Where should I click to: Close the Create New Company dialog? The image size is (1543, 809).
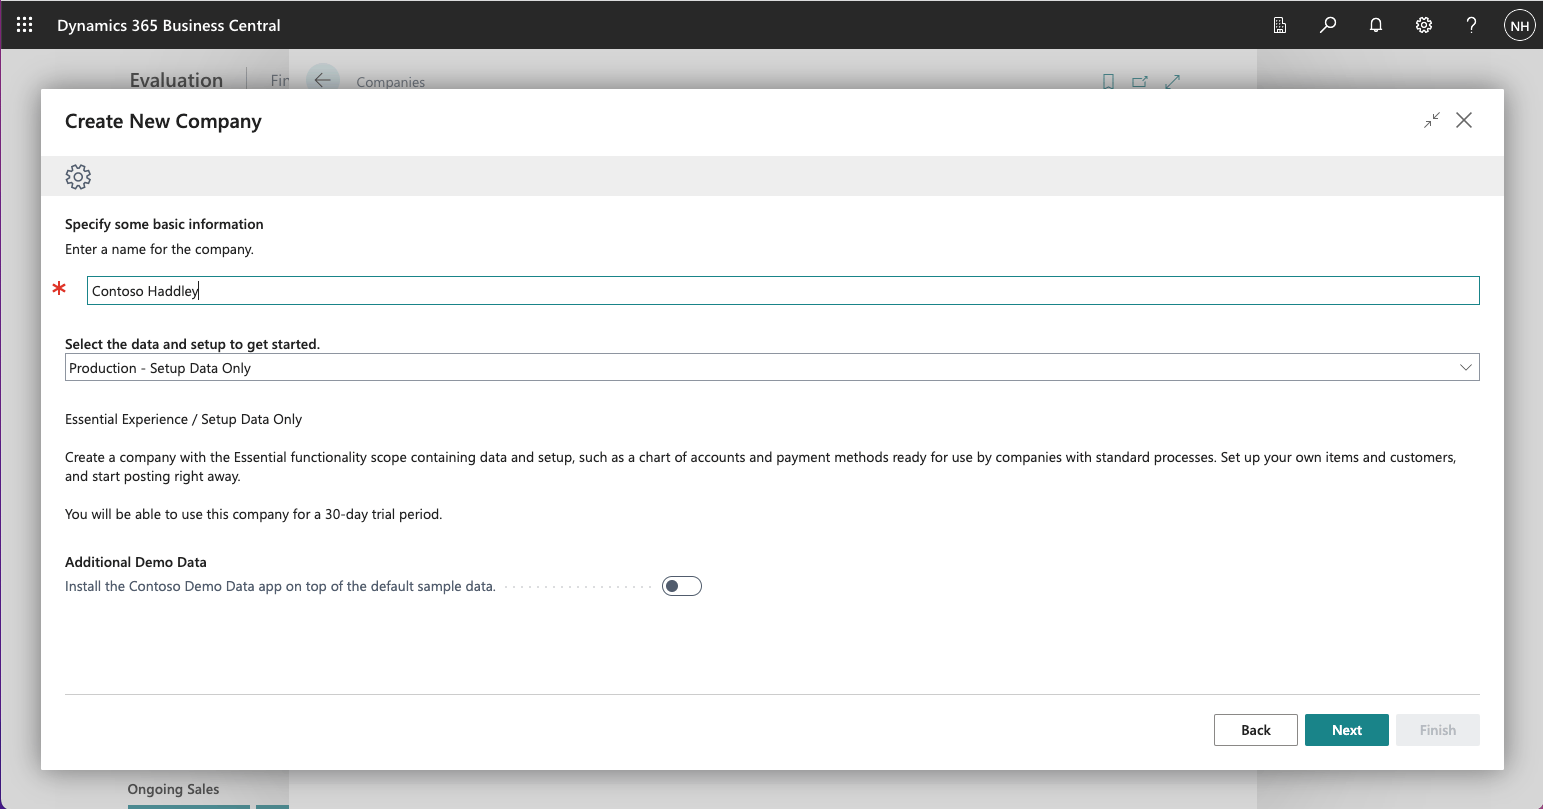pyautogui.click(x=1464, y=120)
